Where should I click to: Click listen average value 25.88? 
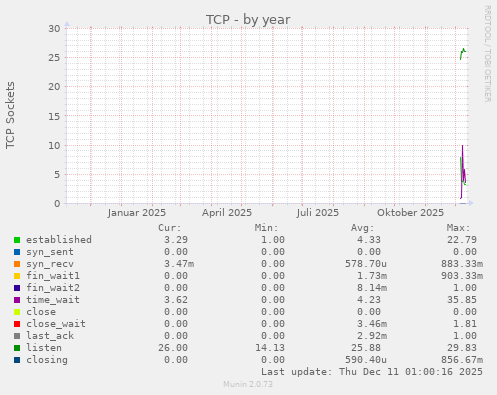pos(366,348)
